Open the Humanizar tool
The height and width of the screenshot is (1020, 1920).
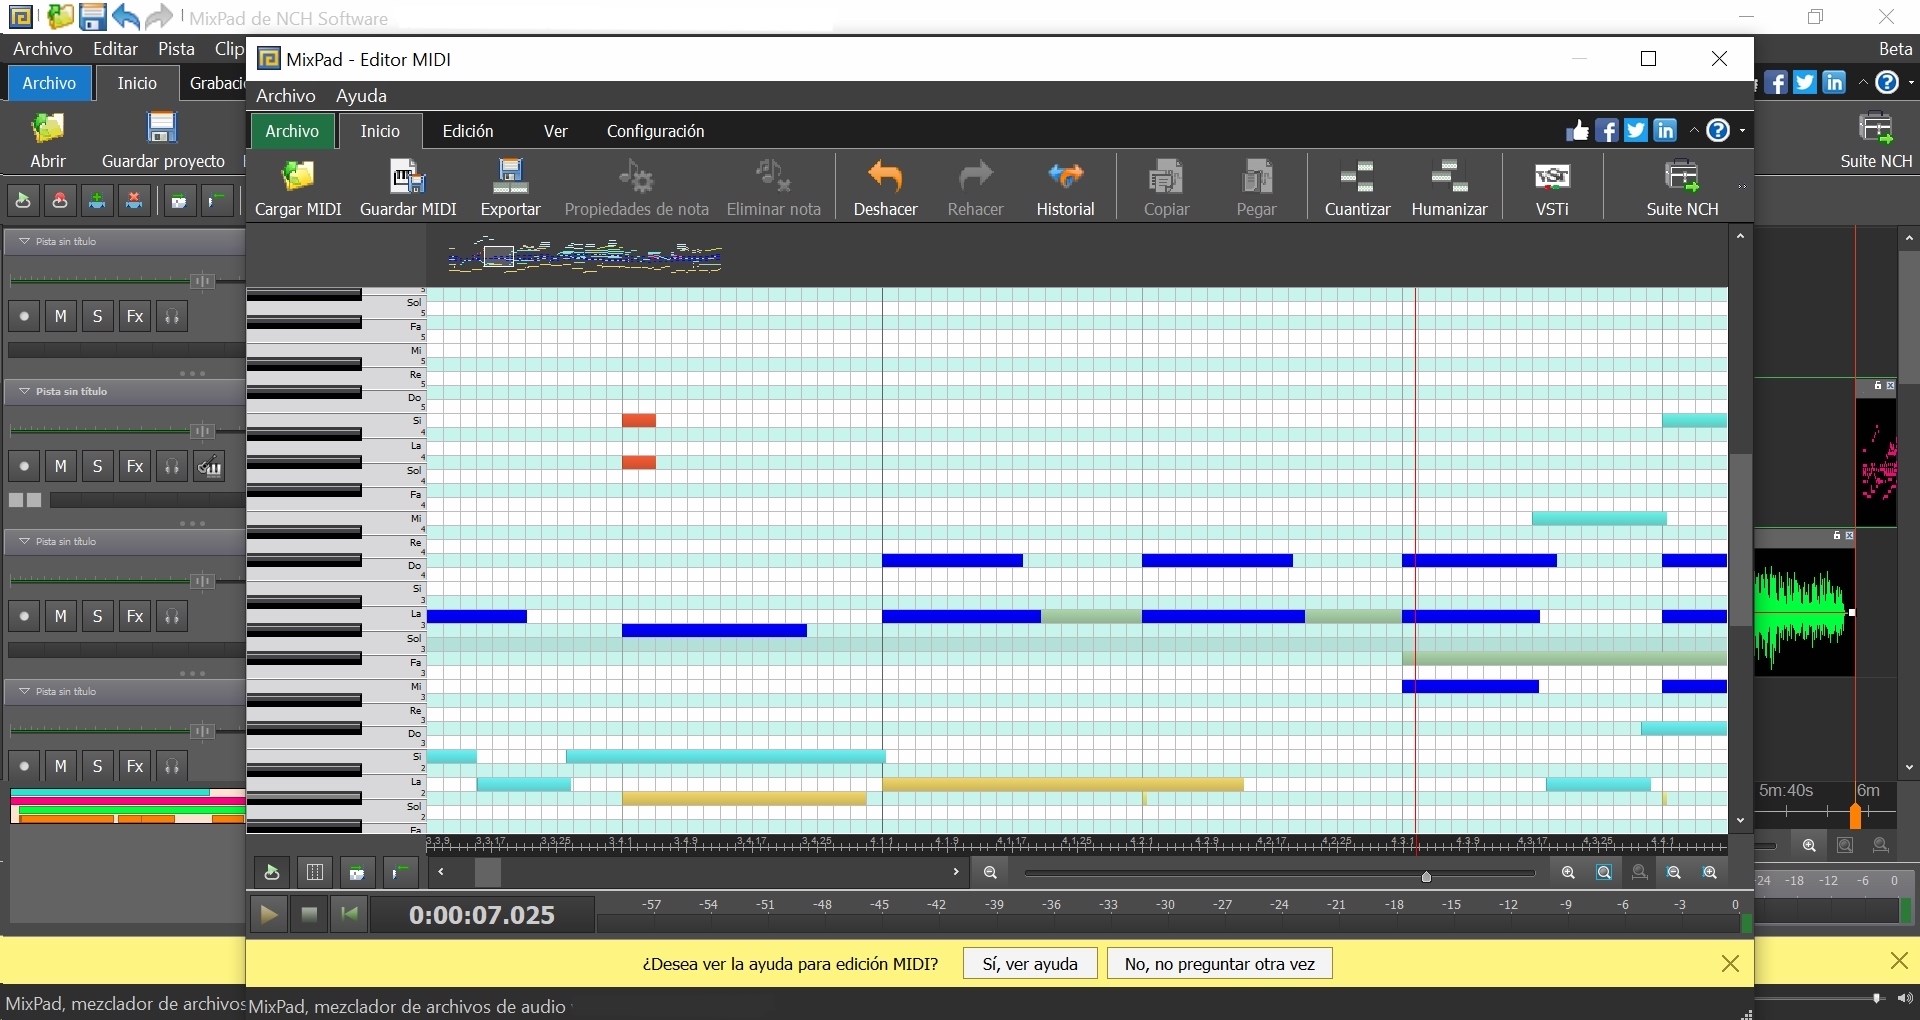1450,187
